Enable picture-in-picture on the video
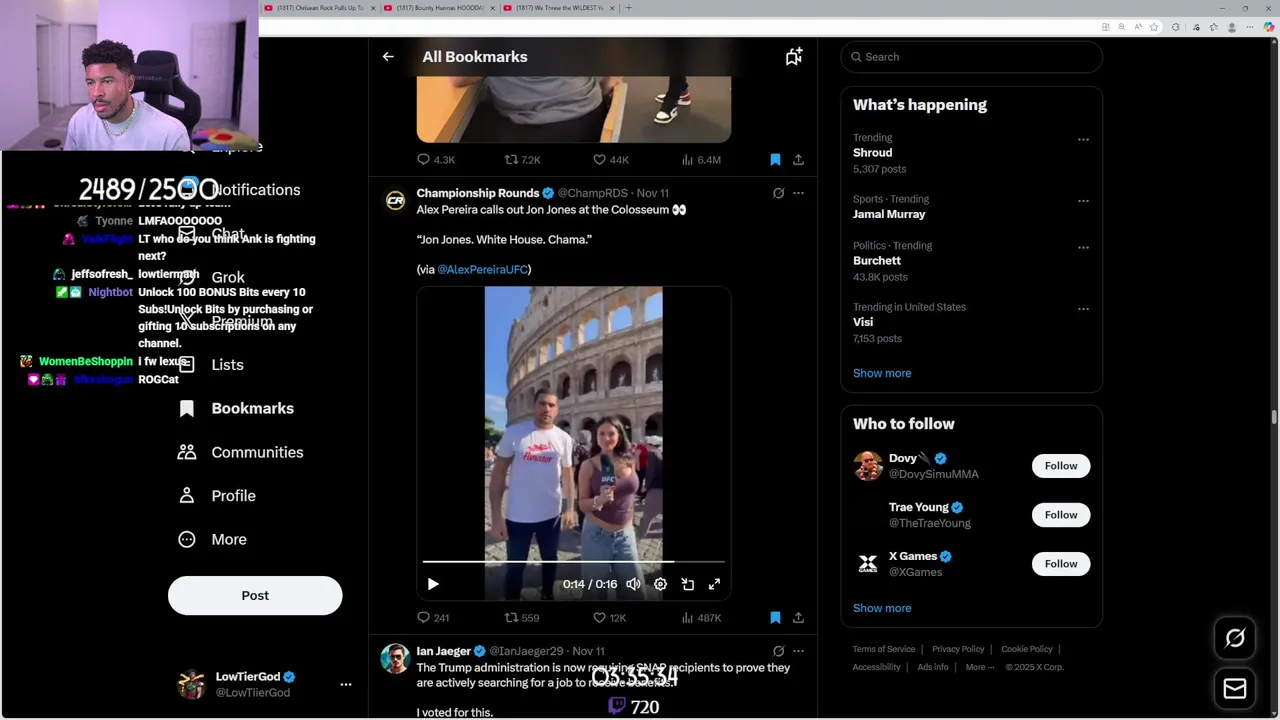 pos(687,584)
